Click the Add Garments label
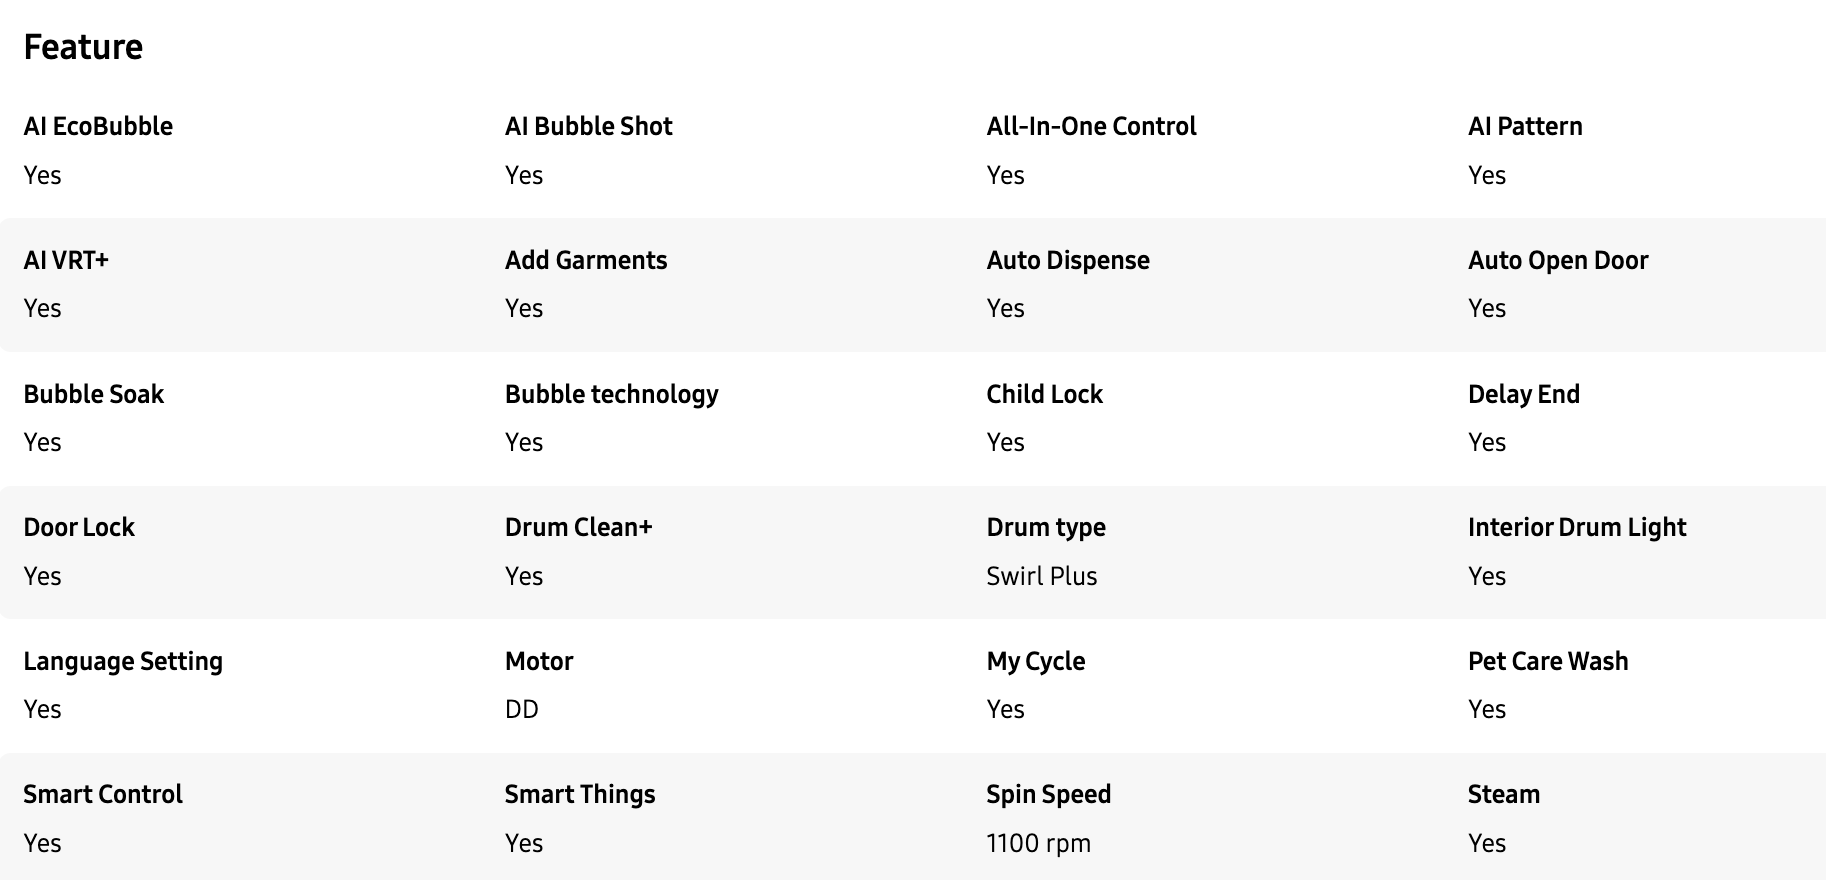 click(586, 260)
